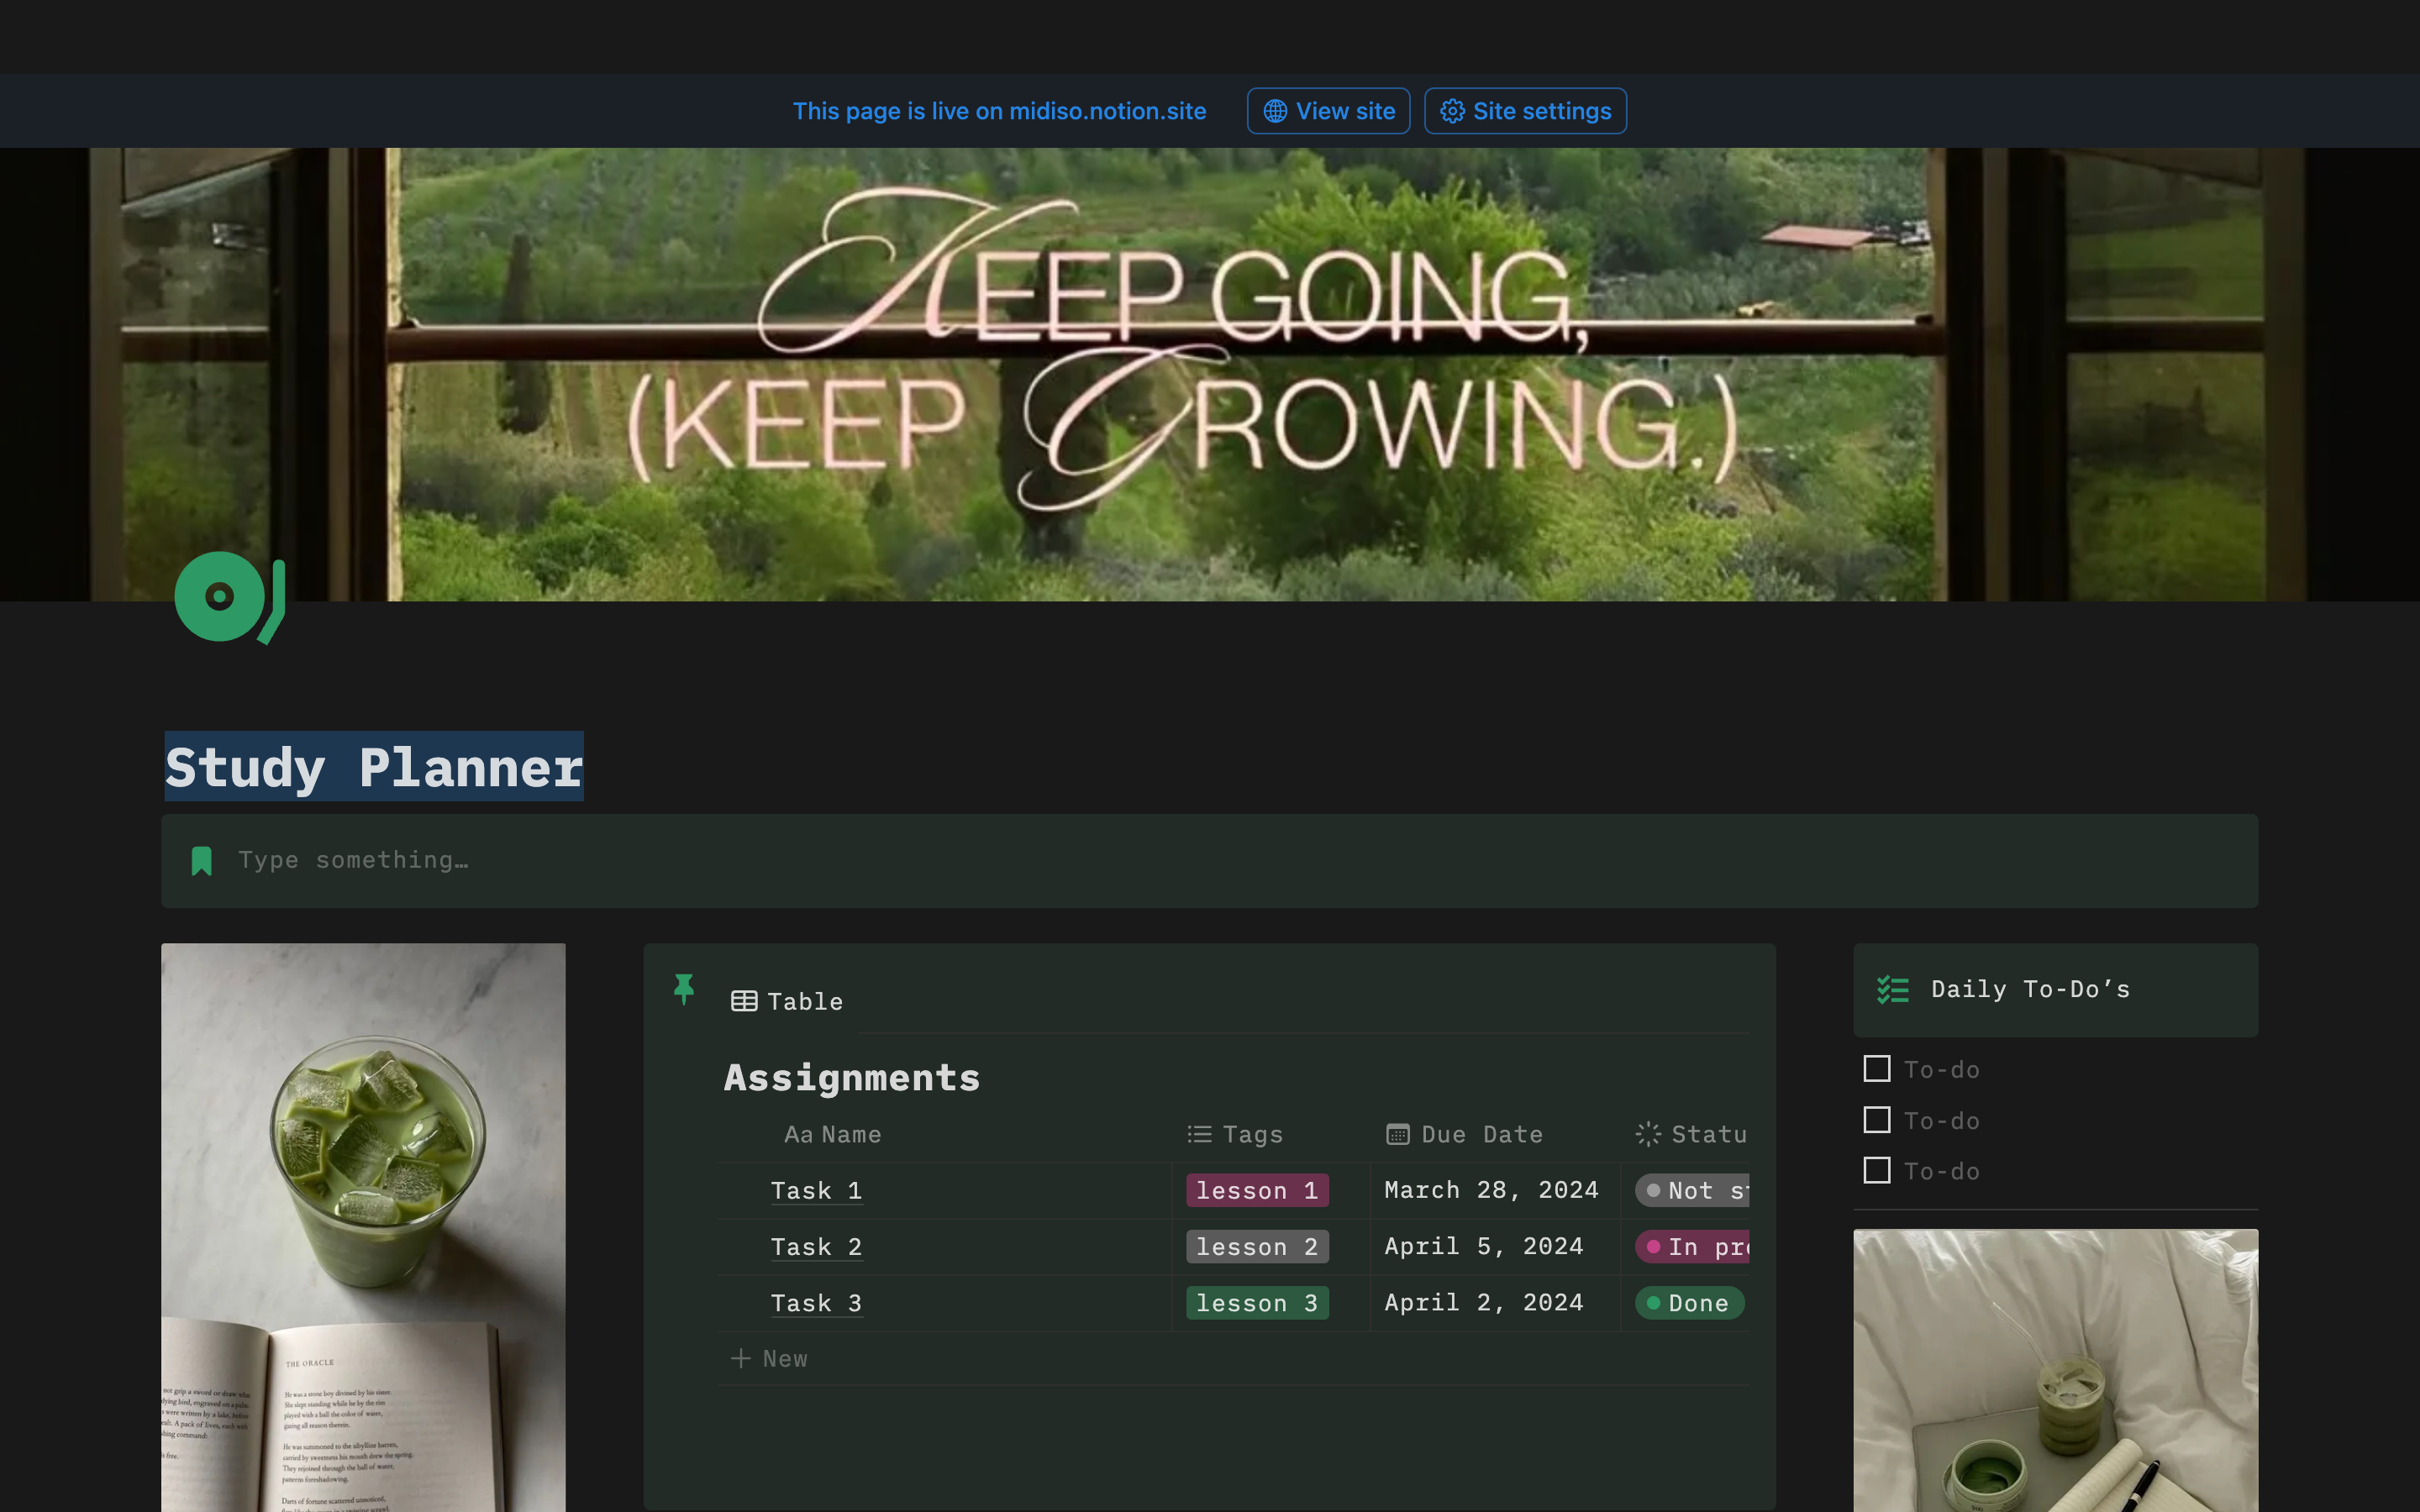Click the Tags column list icon
The width and height of the screenshot is (2420, 1512).
tap(1199, 1134)
